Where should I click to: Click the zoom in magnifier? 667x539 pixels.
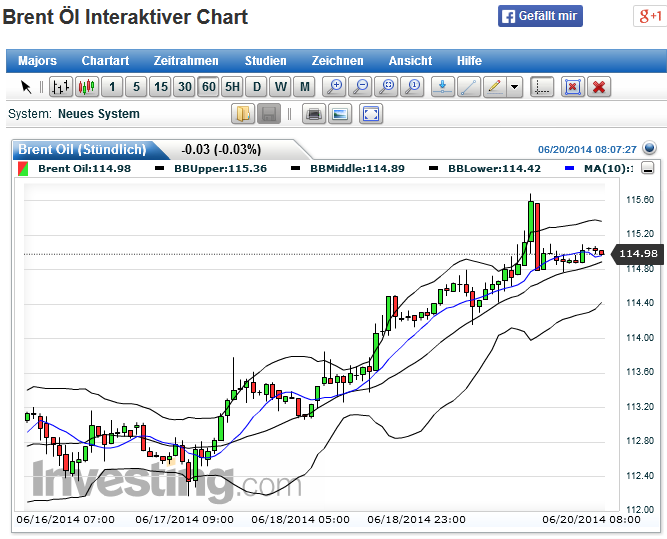pos(336,87)
